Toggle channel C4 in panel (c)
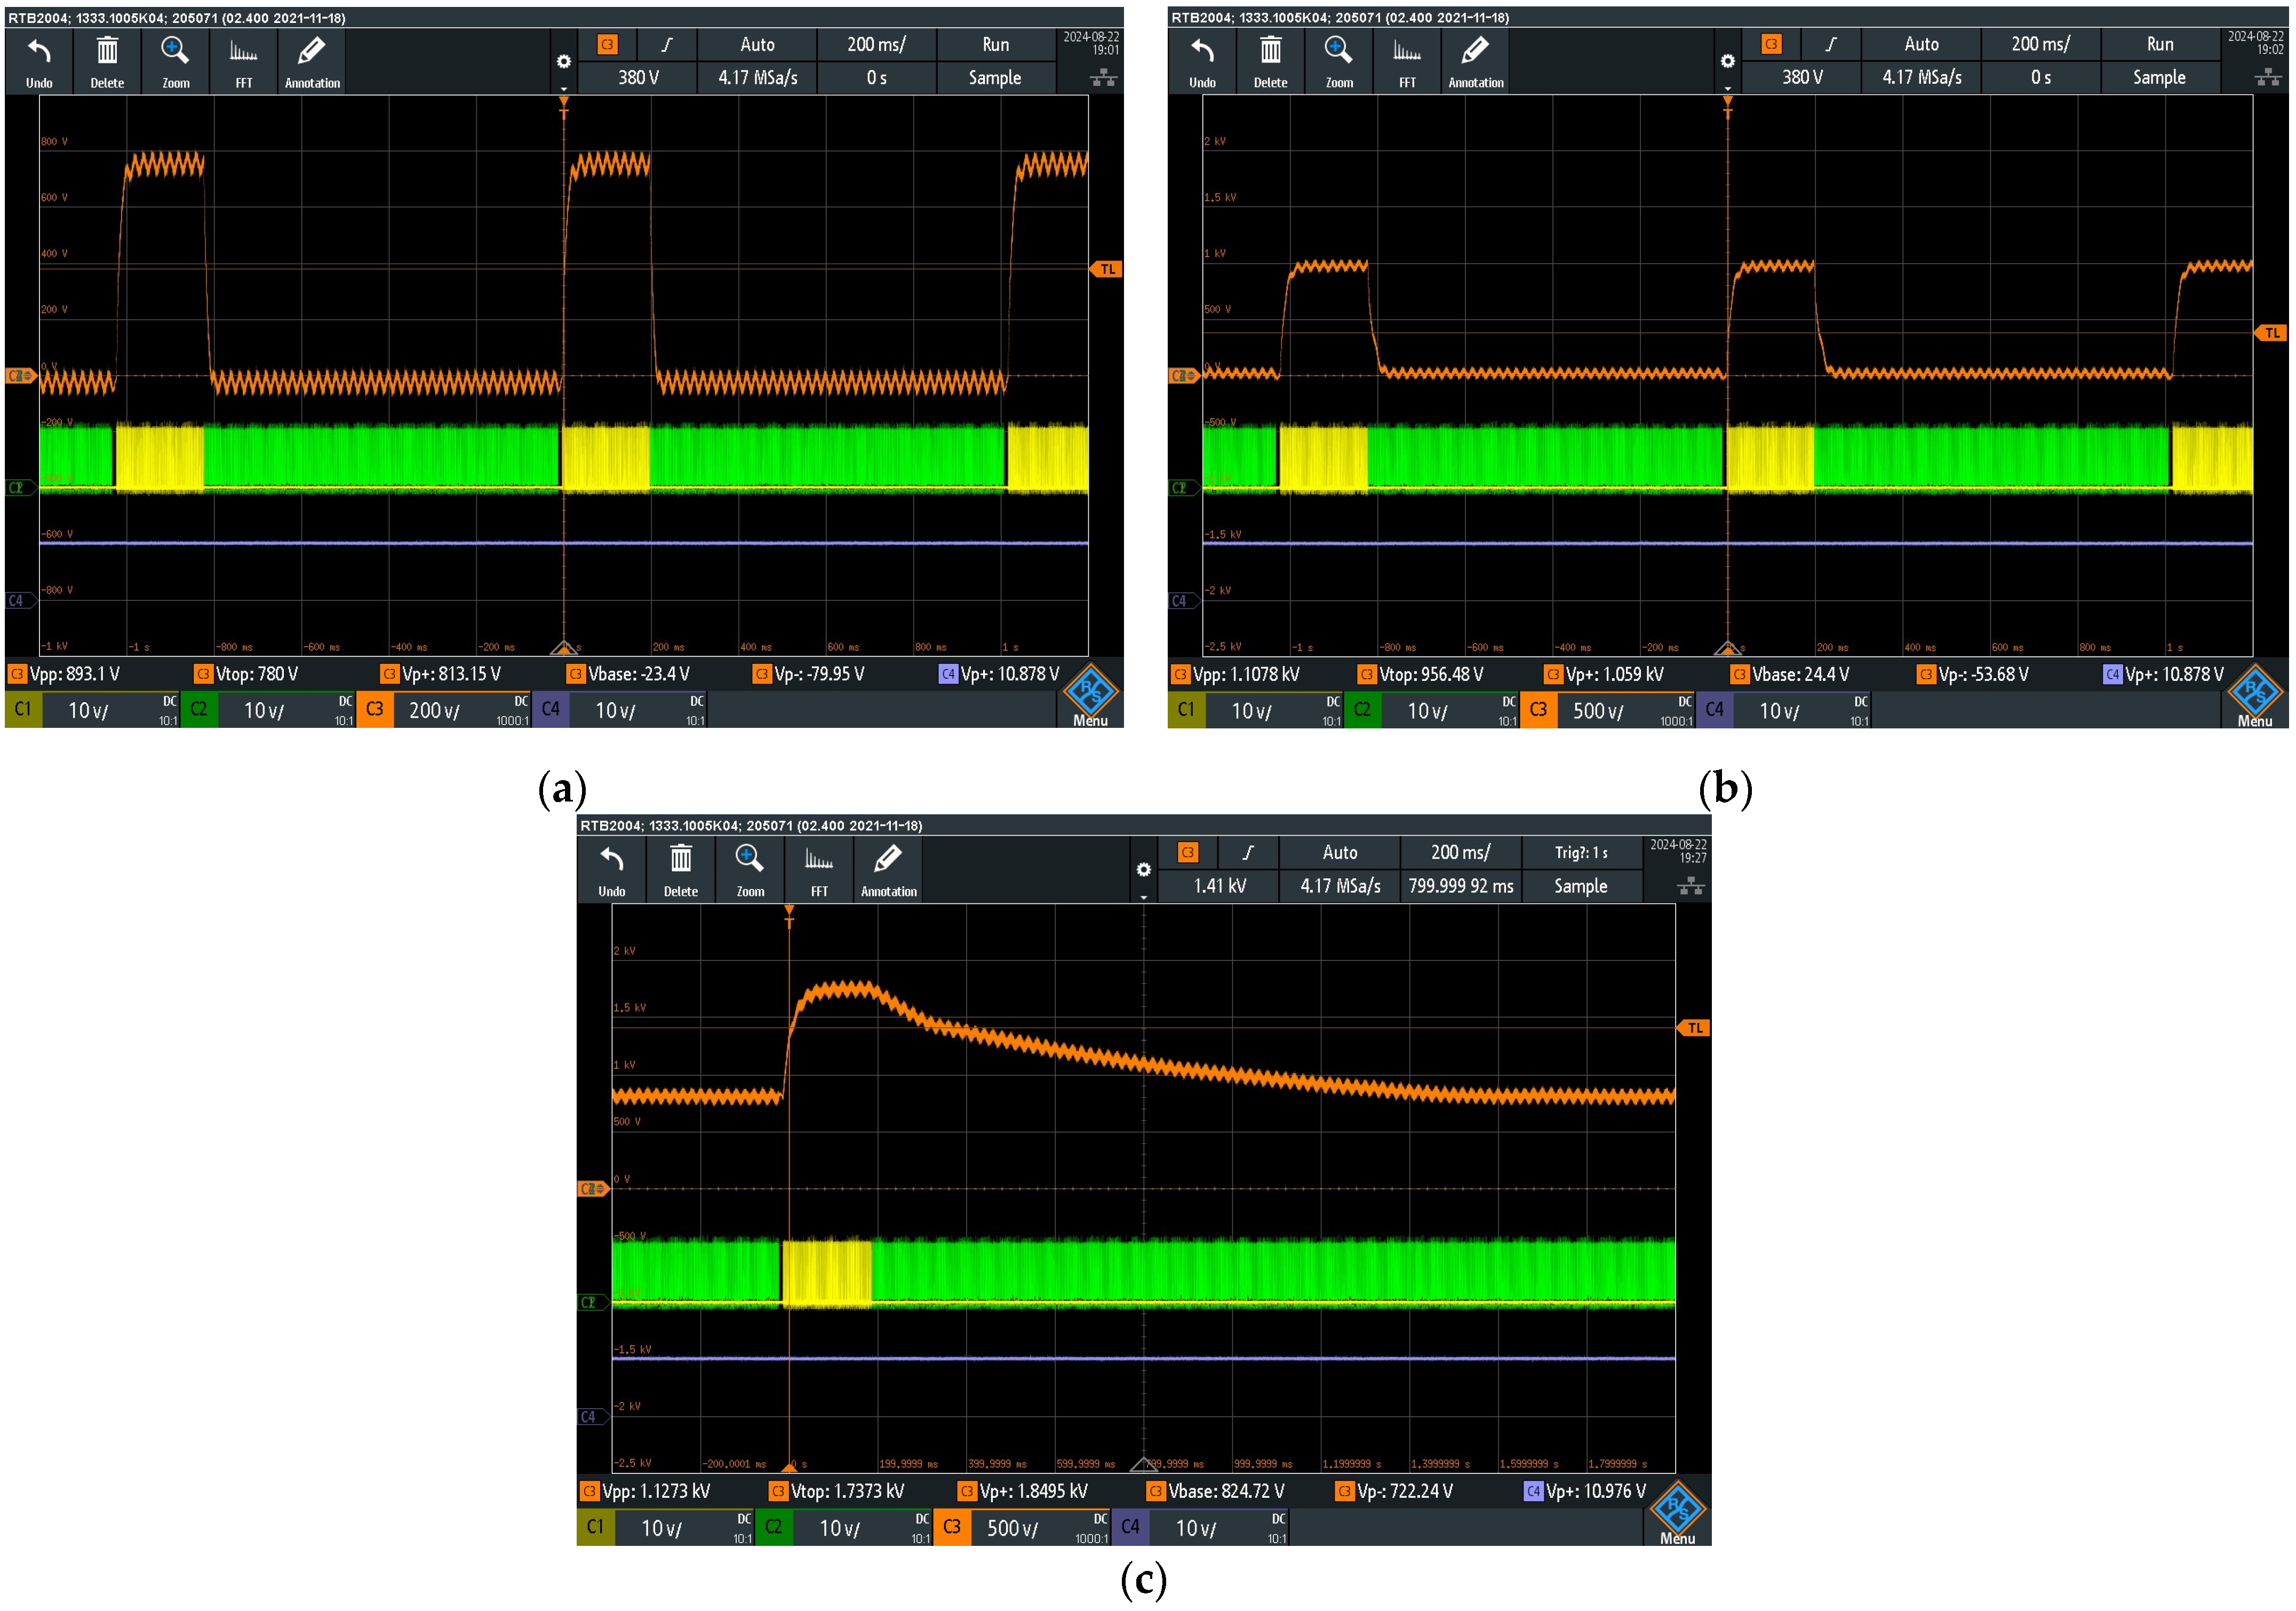Viewport: 2296px width, 1611px height. point(1130,1527)
